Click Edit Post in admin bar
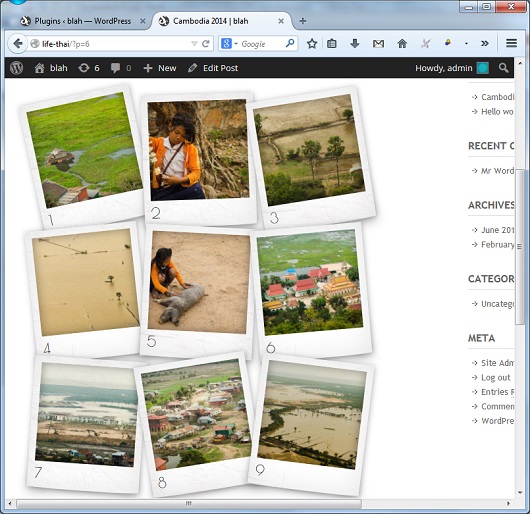Screen dimensions: 530x514 point(213,68)
